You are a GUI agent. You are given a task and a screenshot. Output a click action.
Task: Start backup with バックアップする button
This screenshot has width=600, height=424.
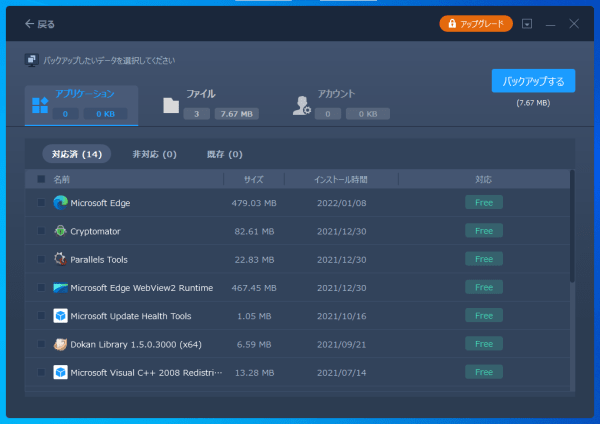pos(533,81)
